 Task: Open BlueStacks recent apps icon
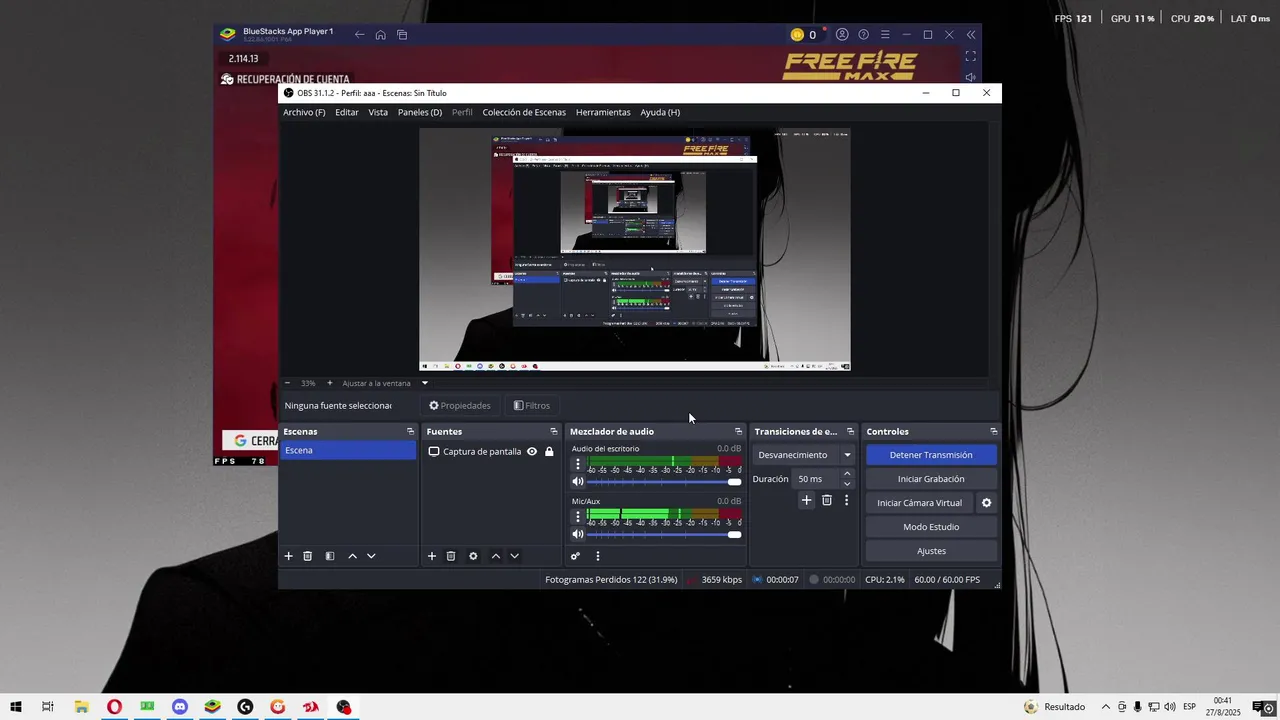click(402, 35)
